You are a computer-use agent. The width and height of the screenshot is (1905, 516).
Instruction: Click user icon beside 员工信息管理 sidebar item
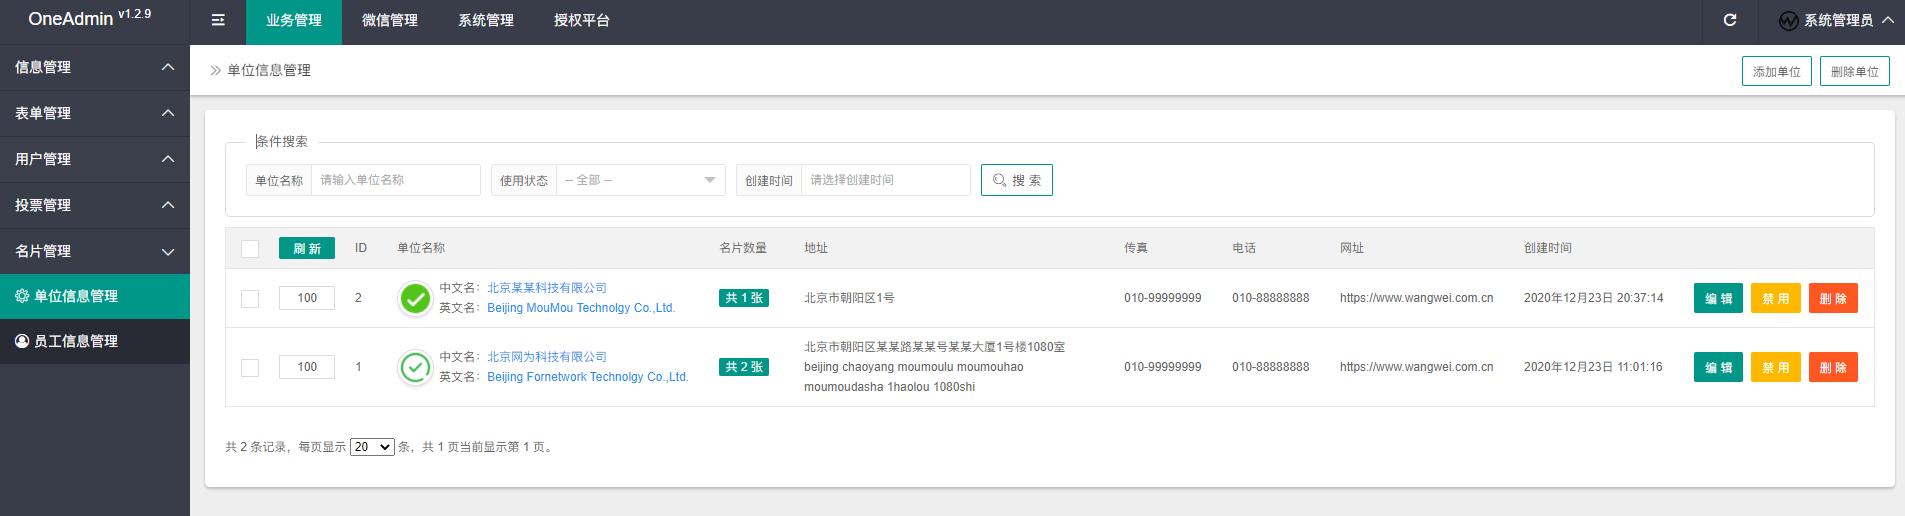22,341
